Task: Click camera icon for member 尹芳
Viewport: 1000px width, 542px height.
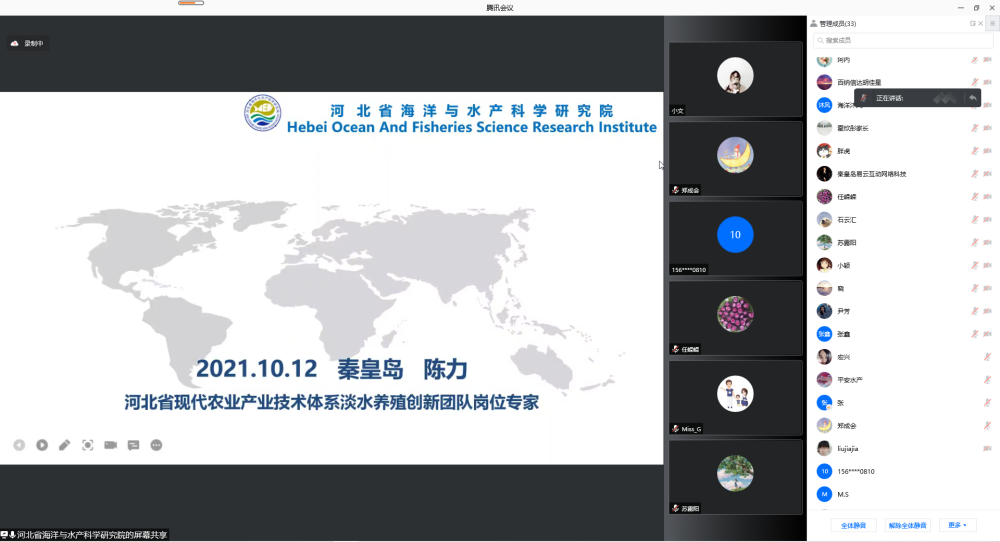Action: tap(987, 311)
